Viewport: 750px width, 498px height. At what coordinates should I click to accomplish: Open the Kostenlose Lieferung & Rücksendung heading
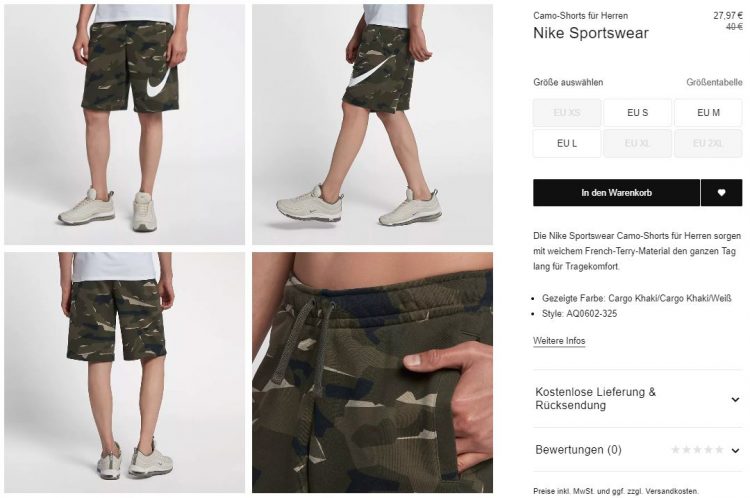596,398
